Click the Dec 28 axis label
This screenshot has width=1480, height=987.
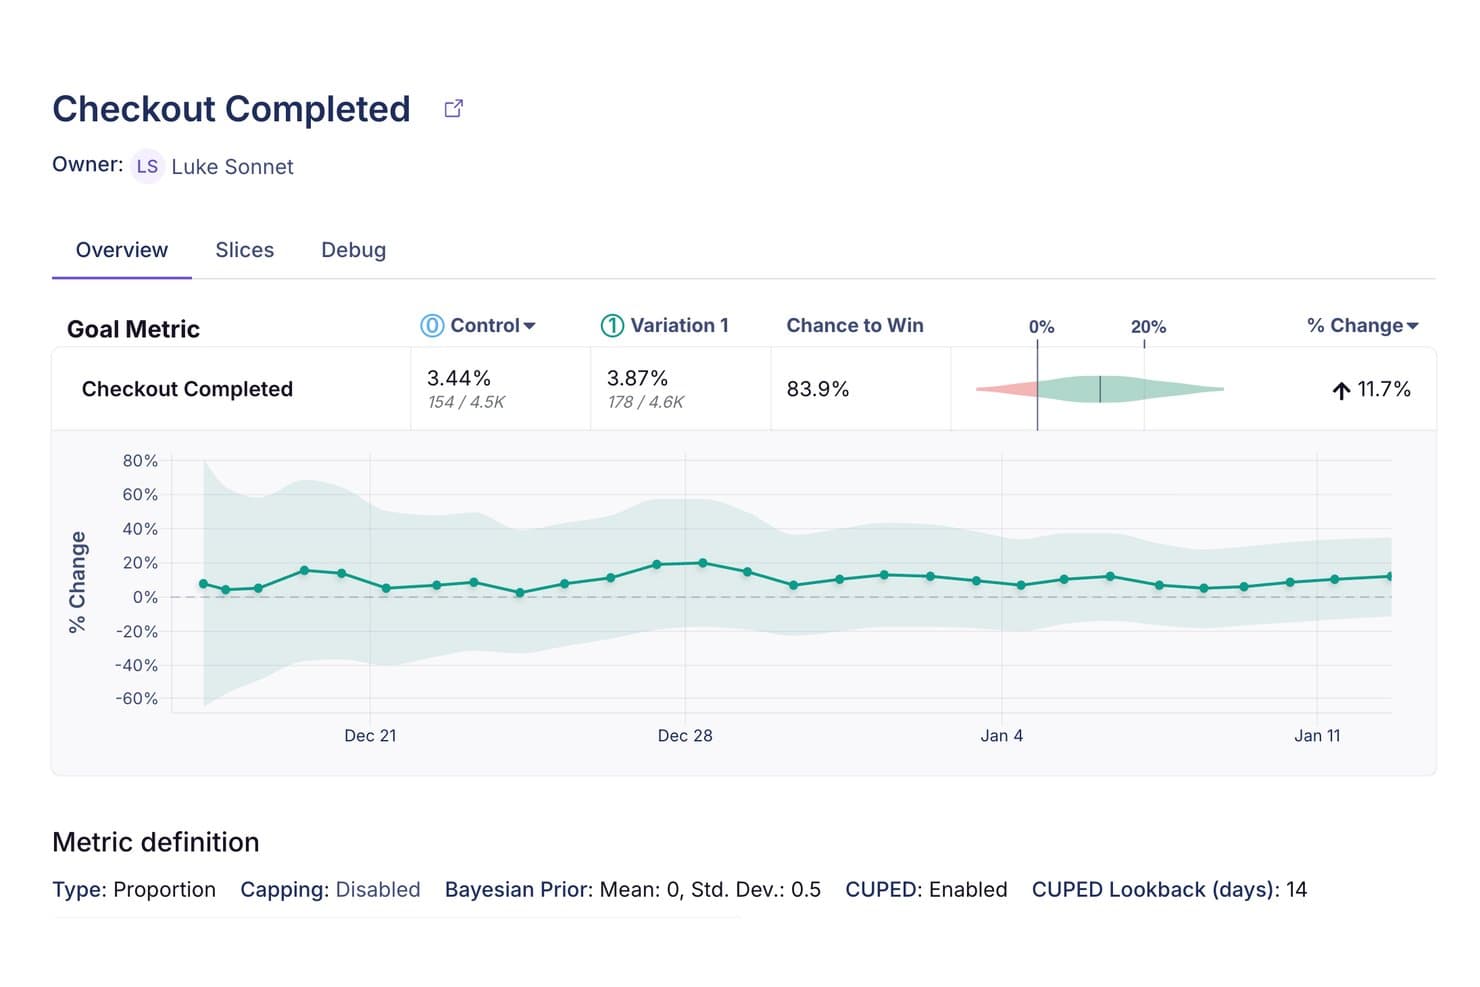tap(685, 736)
